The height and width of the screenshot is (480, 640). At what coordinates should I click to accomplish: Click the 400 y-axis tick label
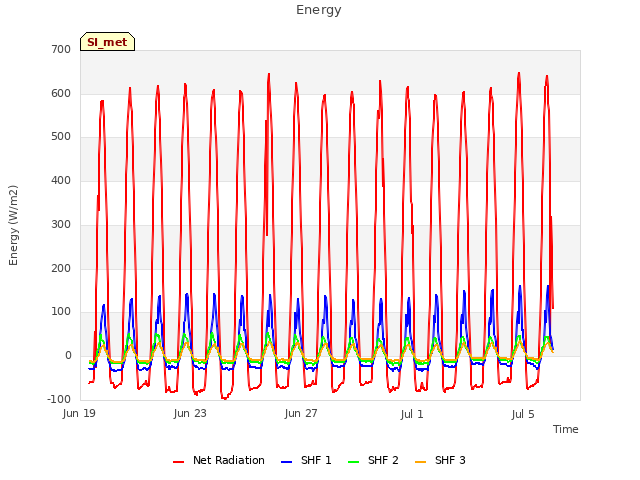pyautogui.click(x=61, y=180)
